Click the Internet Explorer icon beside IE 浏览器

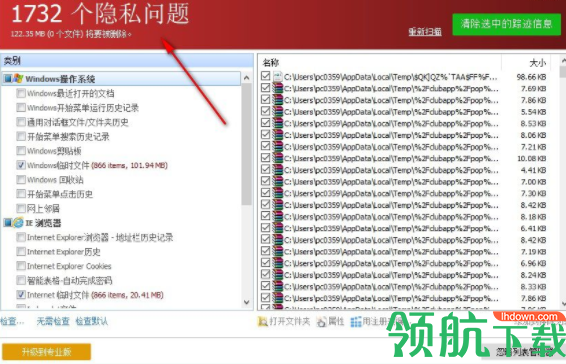tap(18, 223)
